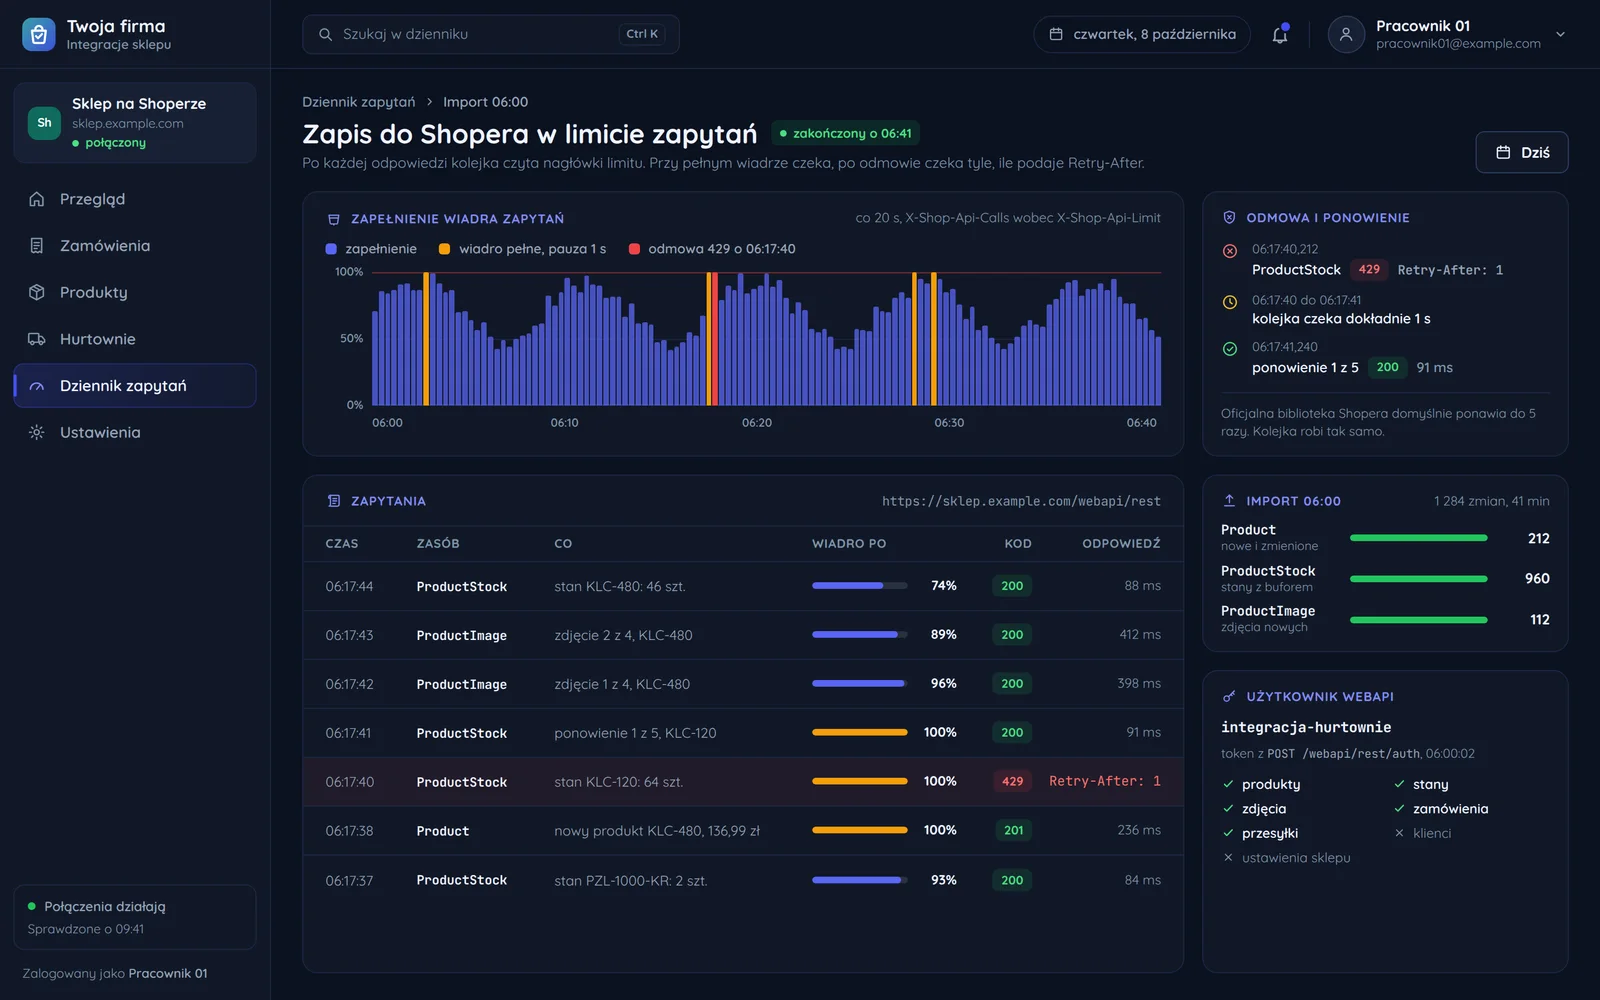Image resolution: width=1600 pixels, height=1000 pixels.
Task: Click the Dziś button
Action: point(1522,152)
